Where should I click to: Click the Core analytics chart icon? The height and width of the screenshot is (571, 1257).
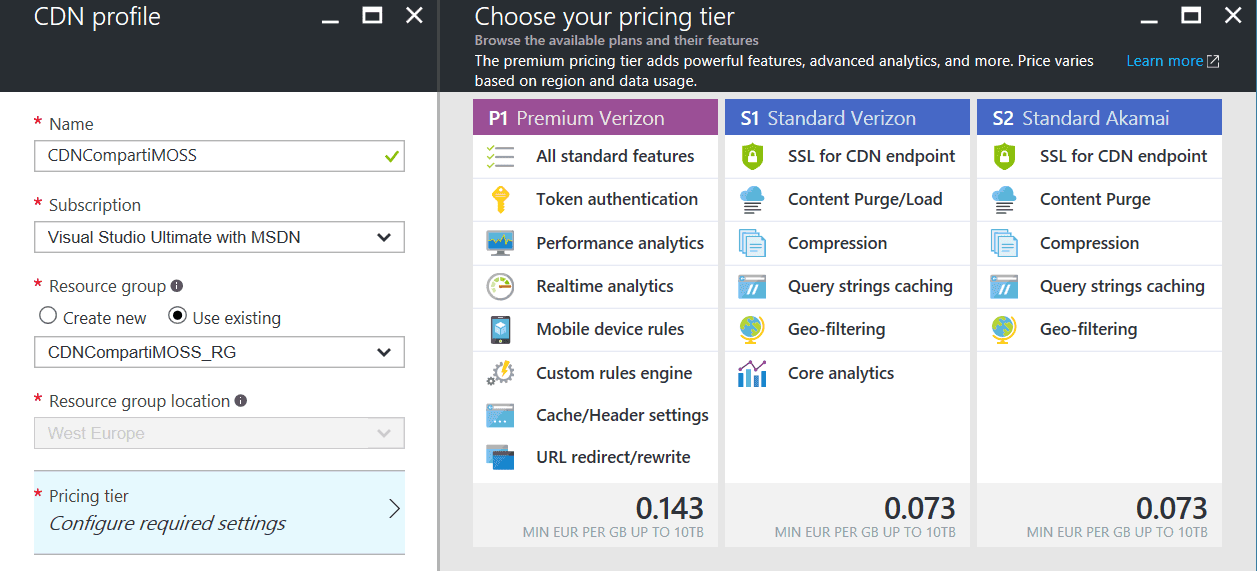[x=752, y=373]
